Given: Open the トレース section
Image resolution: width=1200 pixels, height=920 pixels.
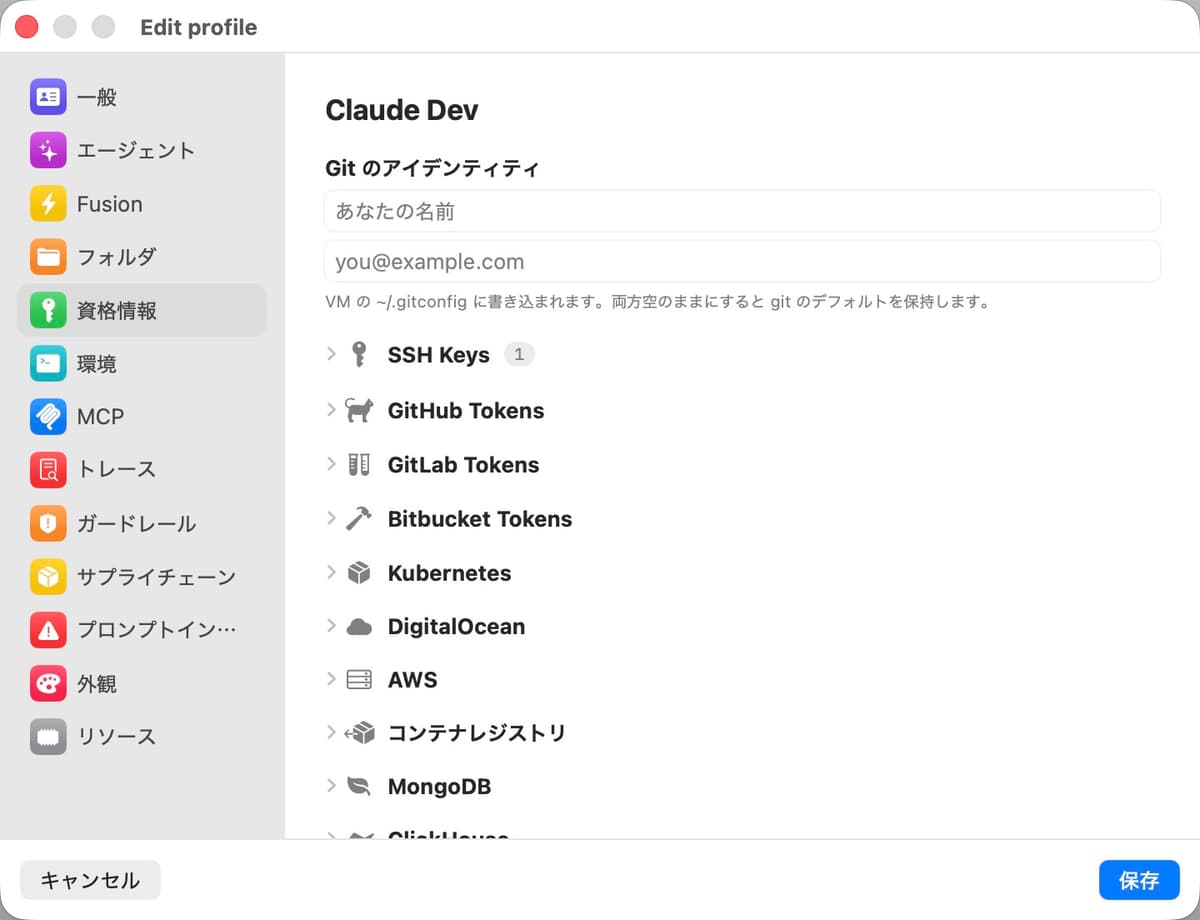Looking at the screenshot, I should (142, 470).
